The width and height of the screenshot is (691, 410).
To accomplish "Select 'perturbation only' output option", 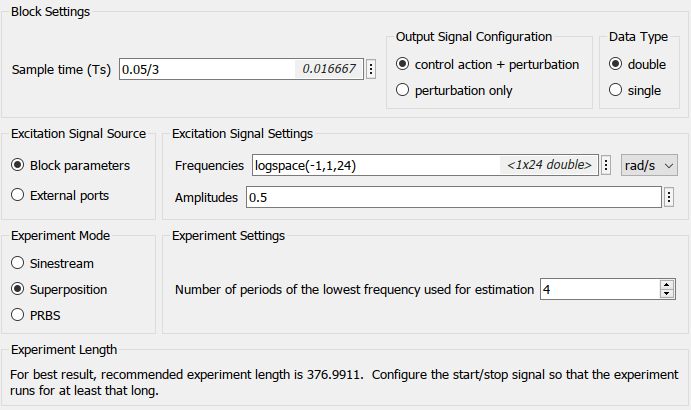I will [x=403, y=90].
